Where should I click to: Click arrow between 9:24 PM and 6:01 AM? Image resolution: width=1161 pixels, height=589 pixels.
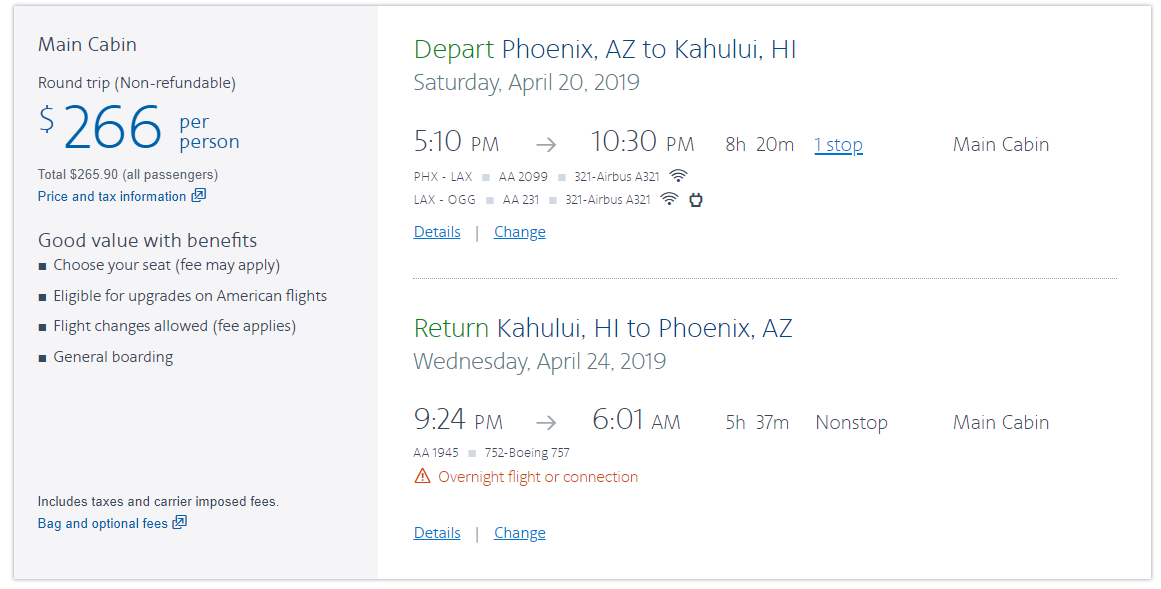[546, 422]
